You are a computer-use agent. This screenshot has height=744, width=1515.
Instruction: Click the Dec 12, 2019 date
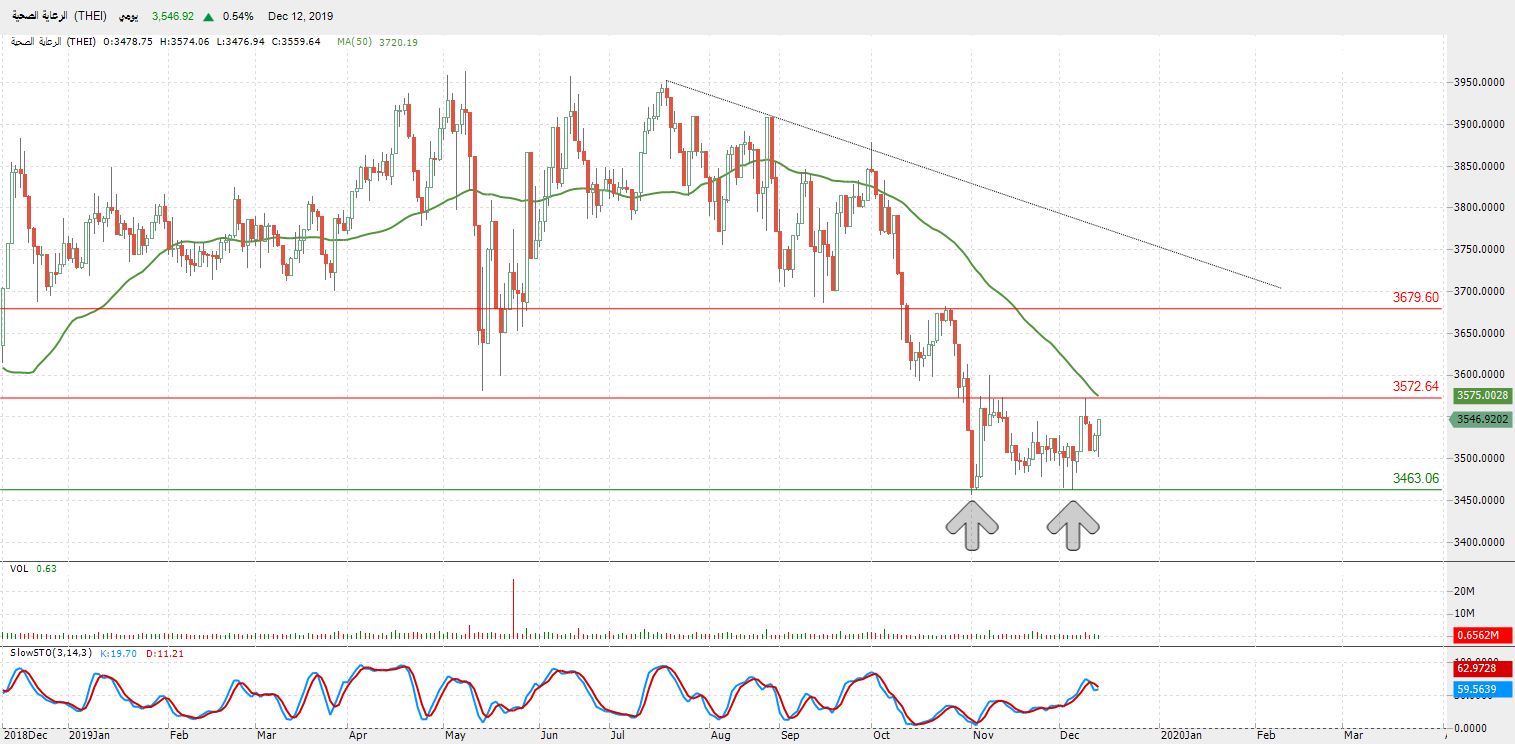[301, 17]
